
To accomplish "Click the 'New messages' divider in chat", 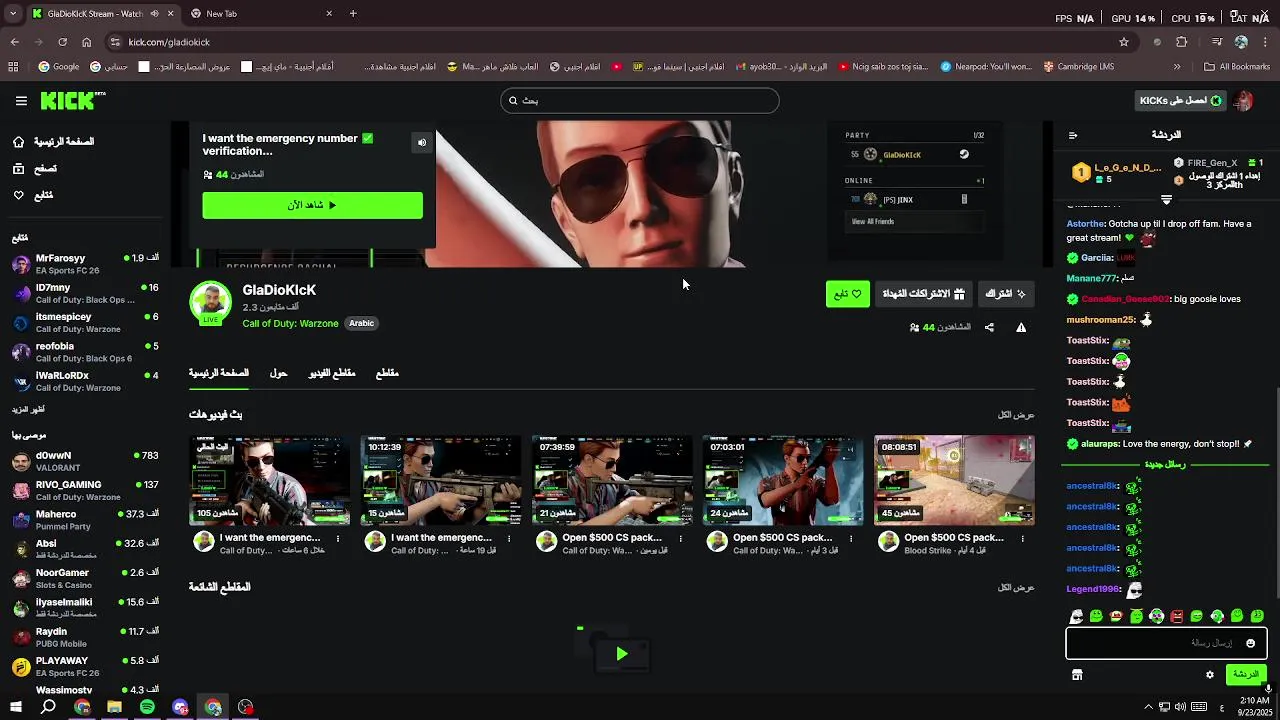I will pyautogui.click(x=1166, y=465).
